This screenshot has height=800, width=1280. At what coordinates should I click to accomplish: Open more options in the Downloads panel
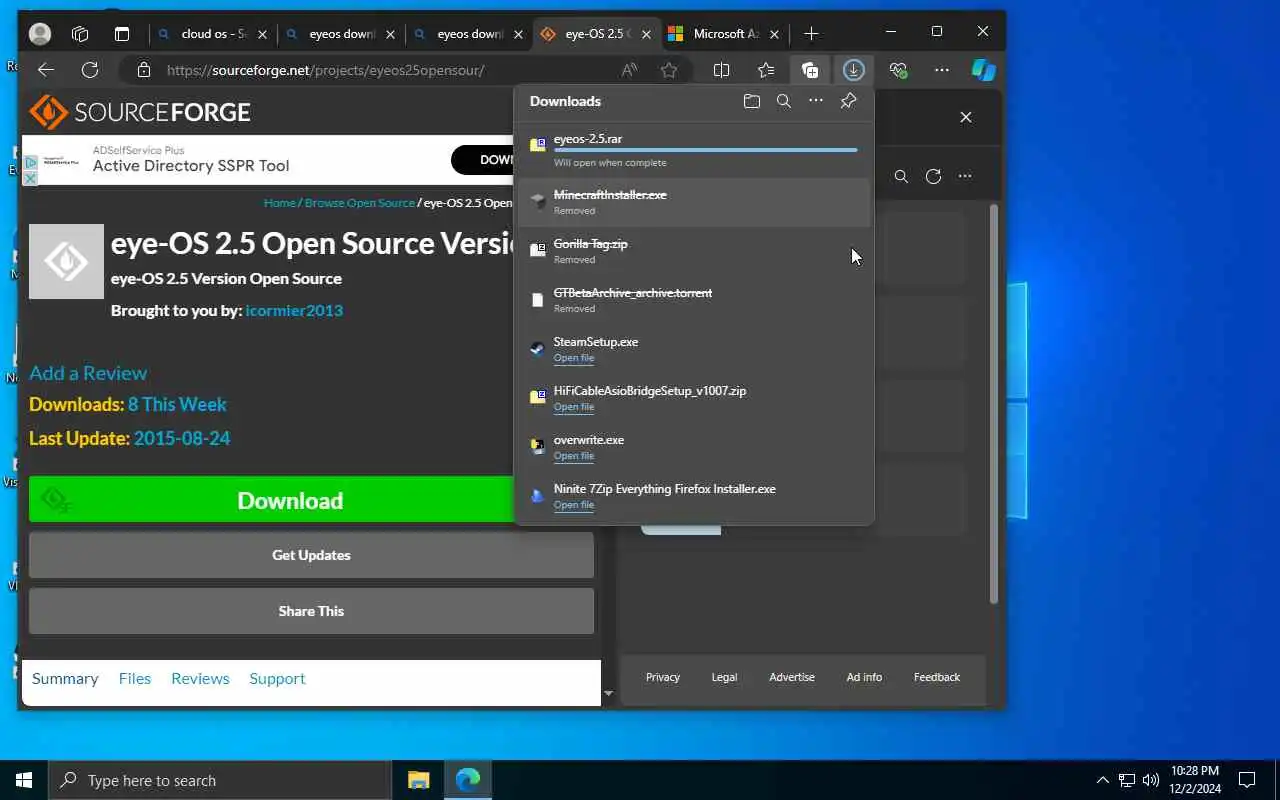click(x=816, y=101)
